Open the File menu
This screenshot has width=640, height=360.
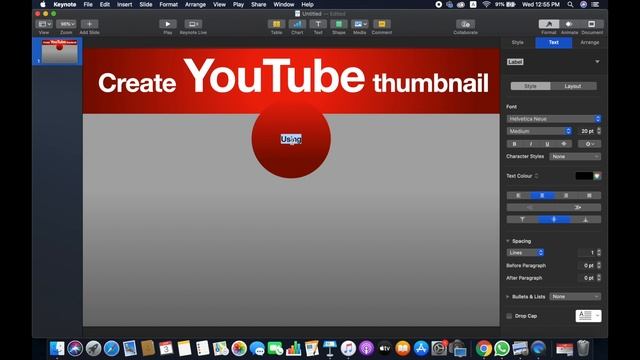[88, 4]
